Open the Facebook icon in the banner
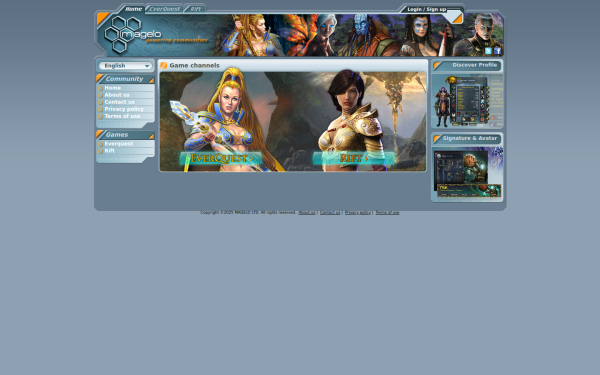This screenshot has height=375, width=600. (x=497, y=51)
